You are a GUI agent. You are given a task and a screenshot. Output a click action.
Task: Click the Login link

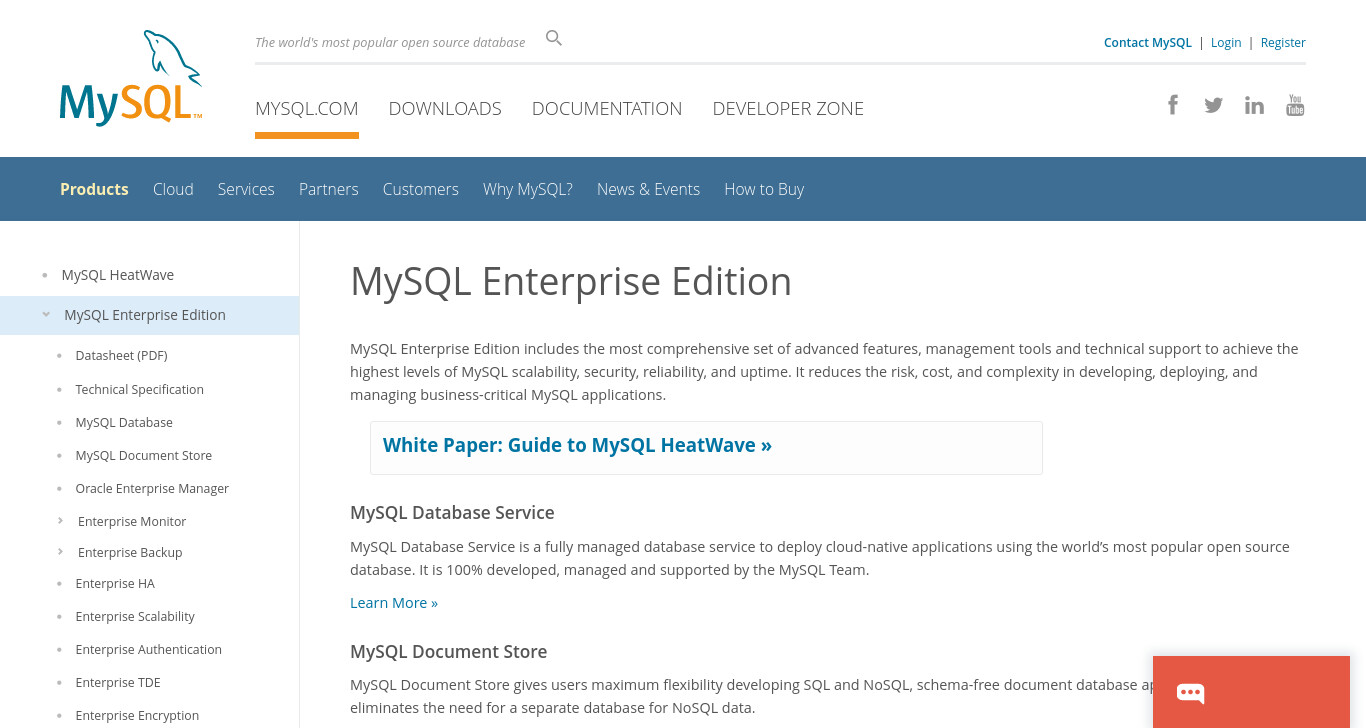pos(1226,42)
